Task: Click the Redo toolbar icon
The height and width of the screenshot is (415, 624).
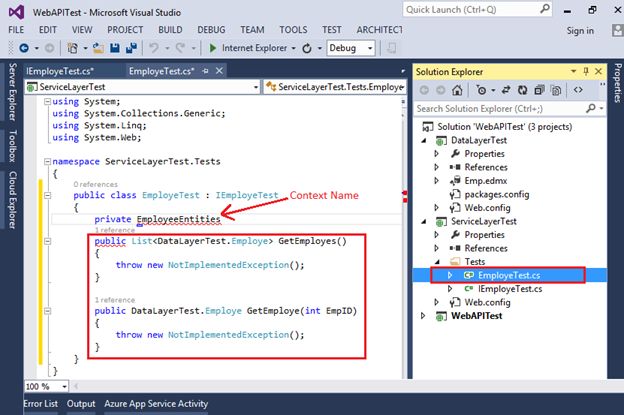Action: [180, 48]
